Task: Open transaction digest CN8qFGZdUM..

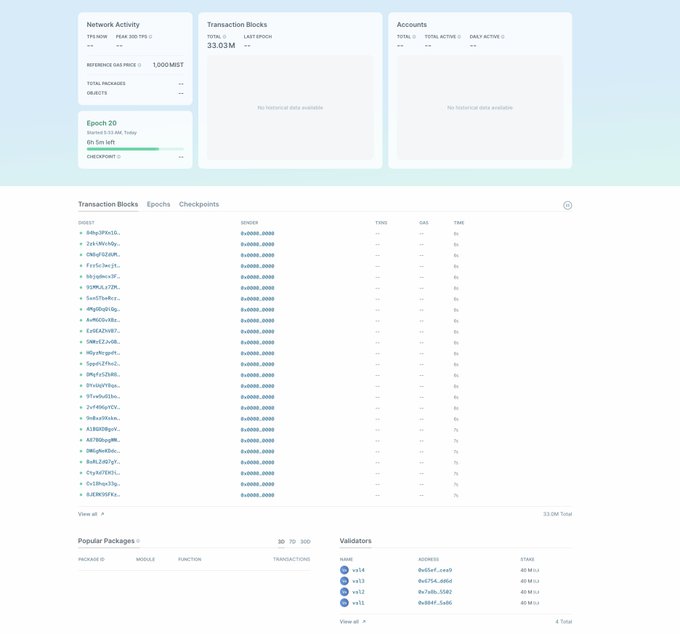Action: pyautogui.click(x=103, y=255)
